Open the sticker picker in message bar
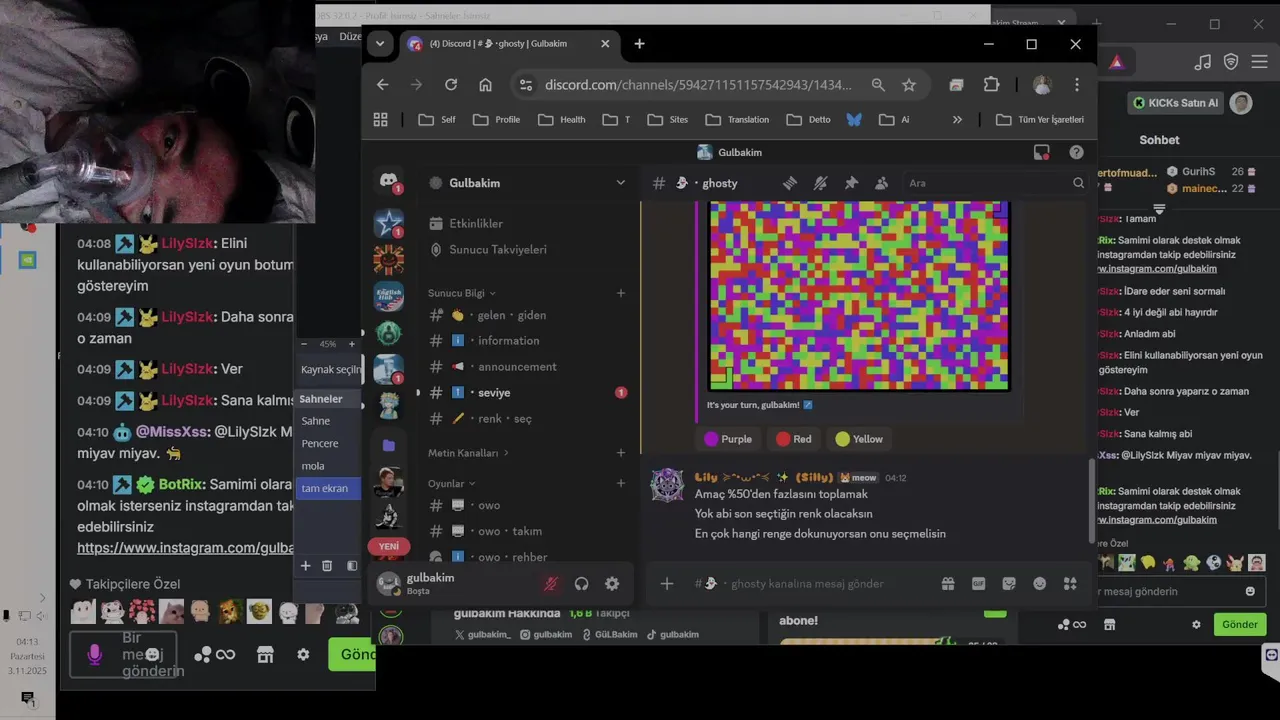The width and height of the screenshot is (1280, 720). [1009, 584]
